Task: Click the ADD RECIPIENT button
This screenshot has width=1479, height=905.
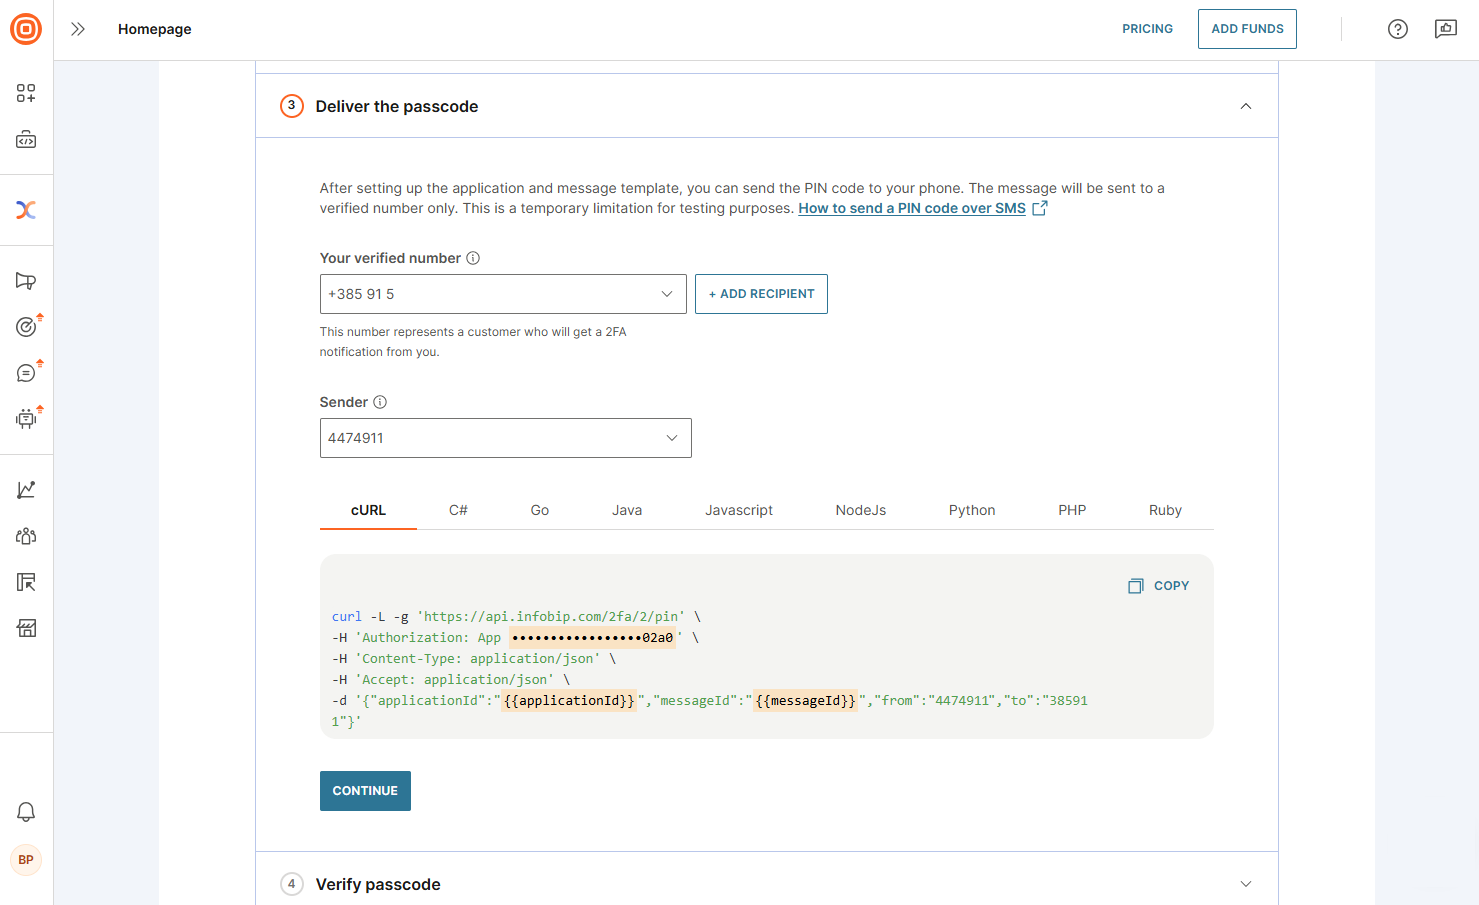Action: [761, 294]
